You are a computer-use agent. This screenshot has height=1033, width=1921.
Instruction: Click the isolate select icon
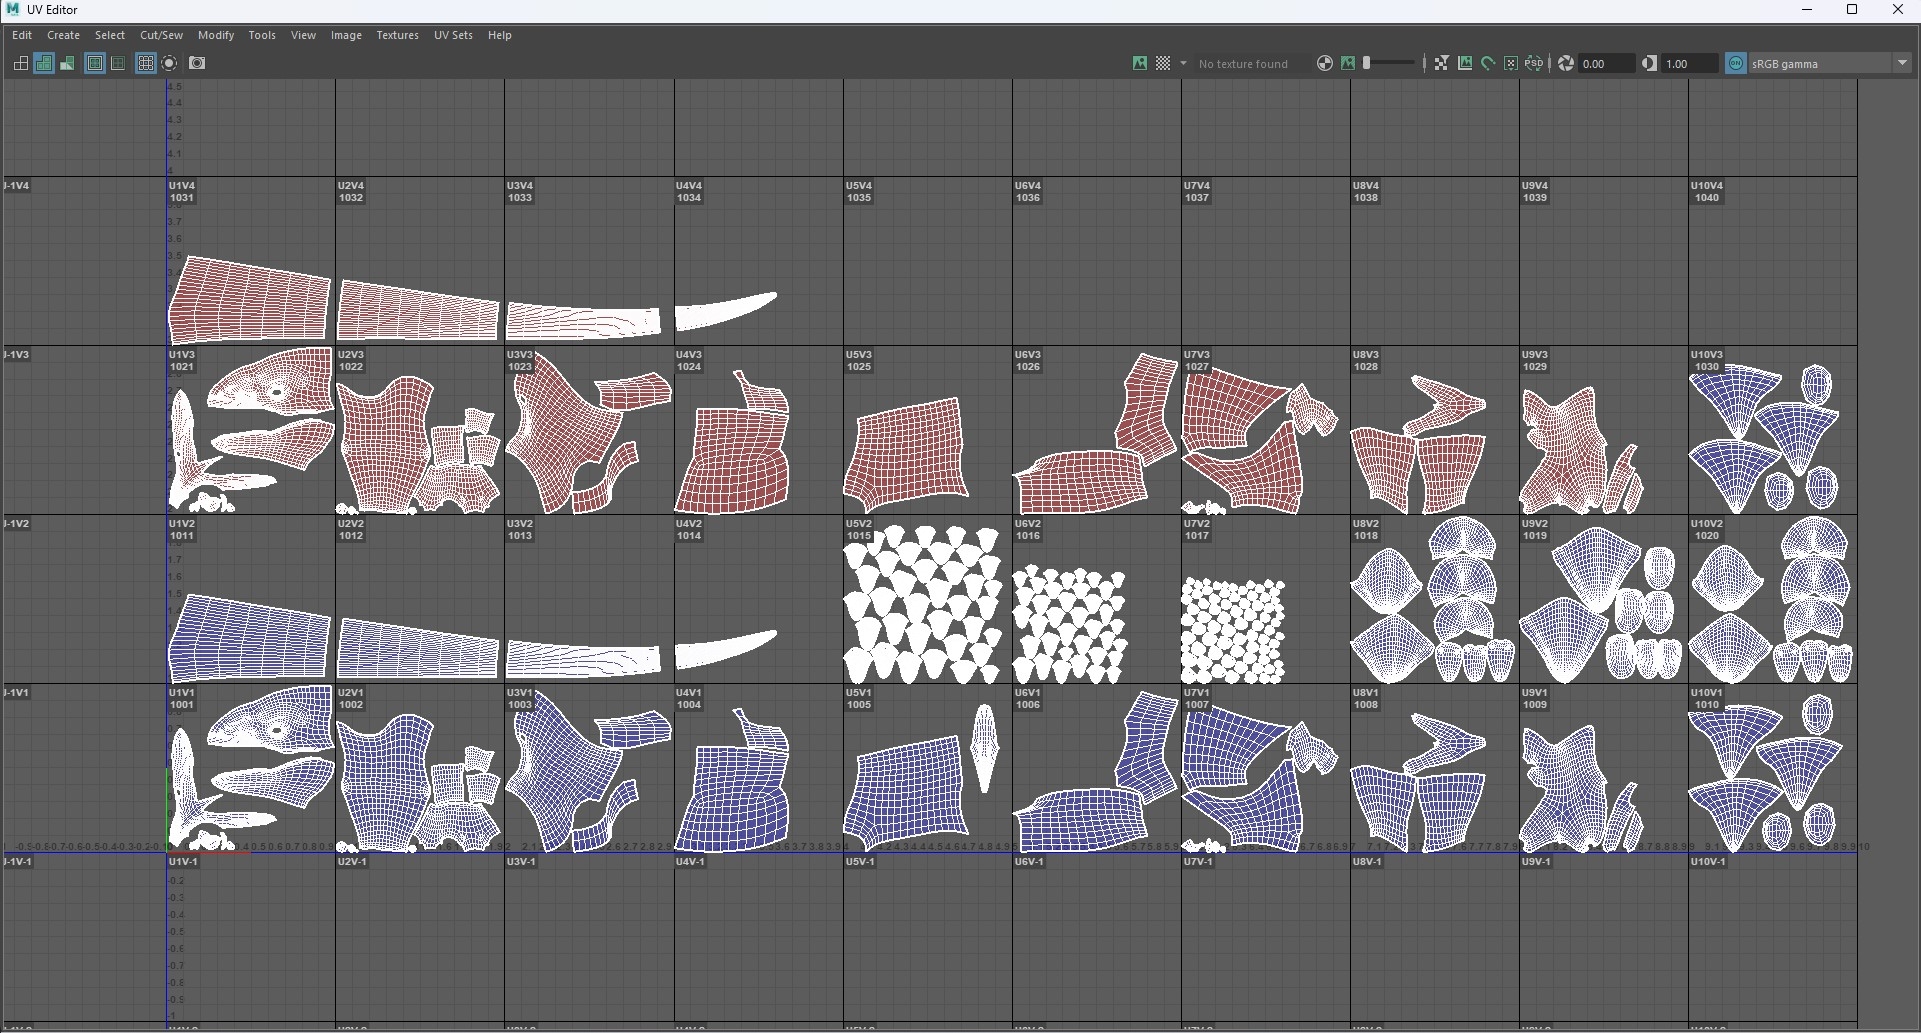click(x=170, y=63)
